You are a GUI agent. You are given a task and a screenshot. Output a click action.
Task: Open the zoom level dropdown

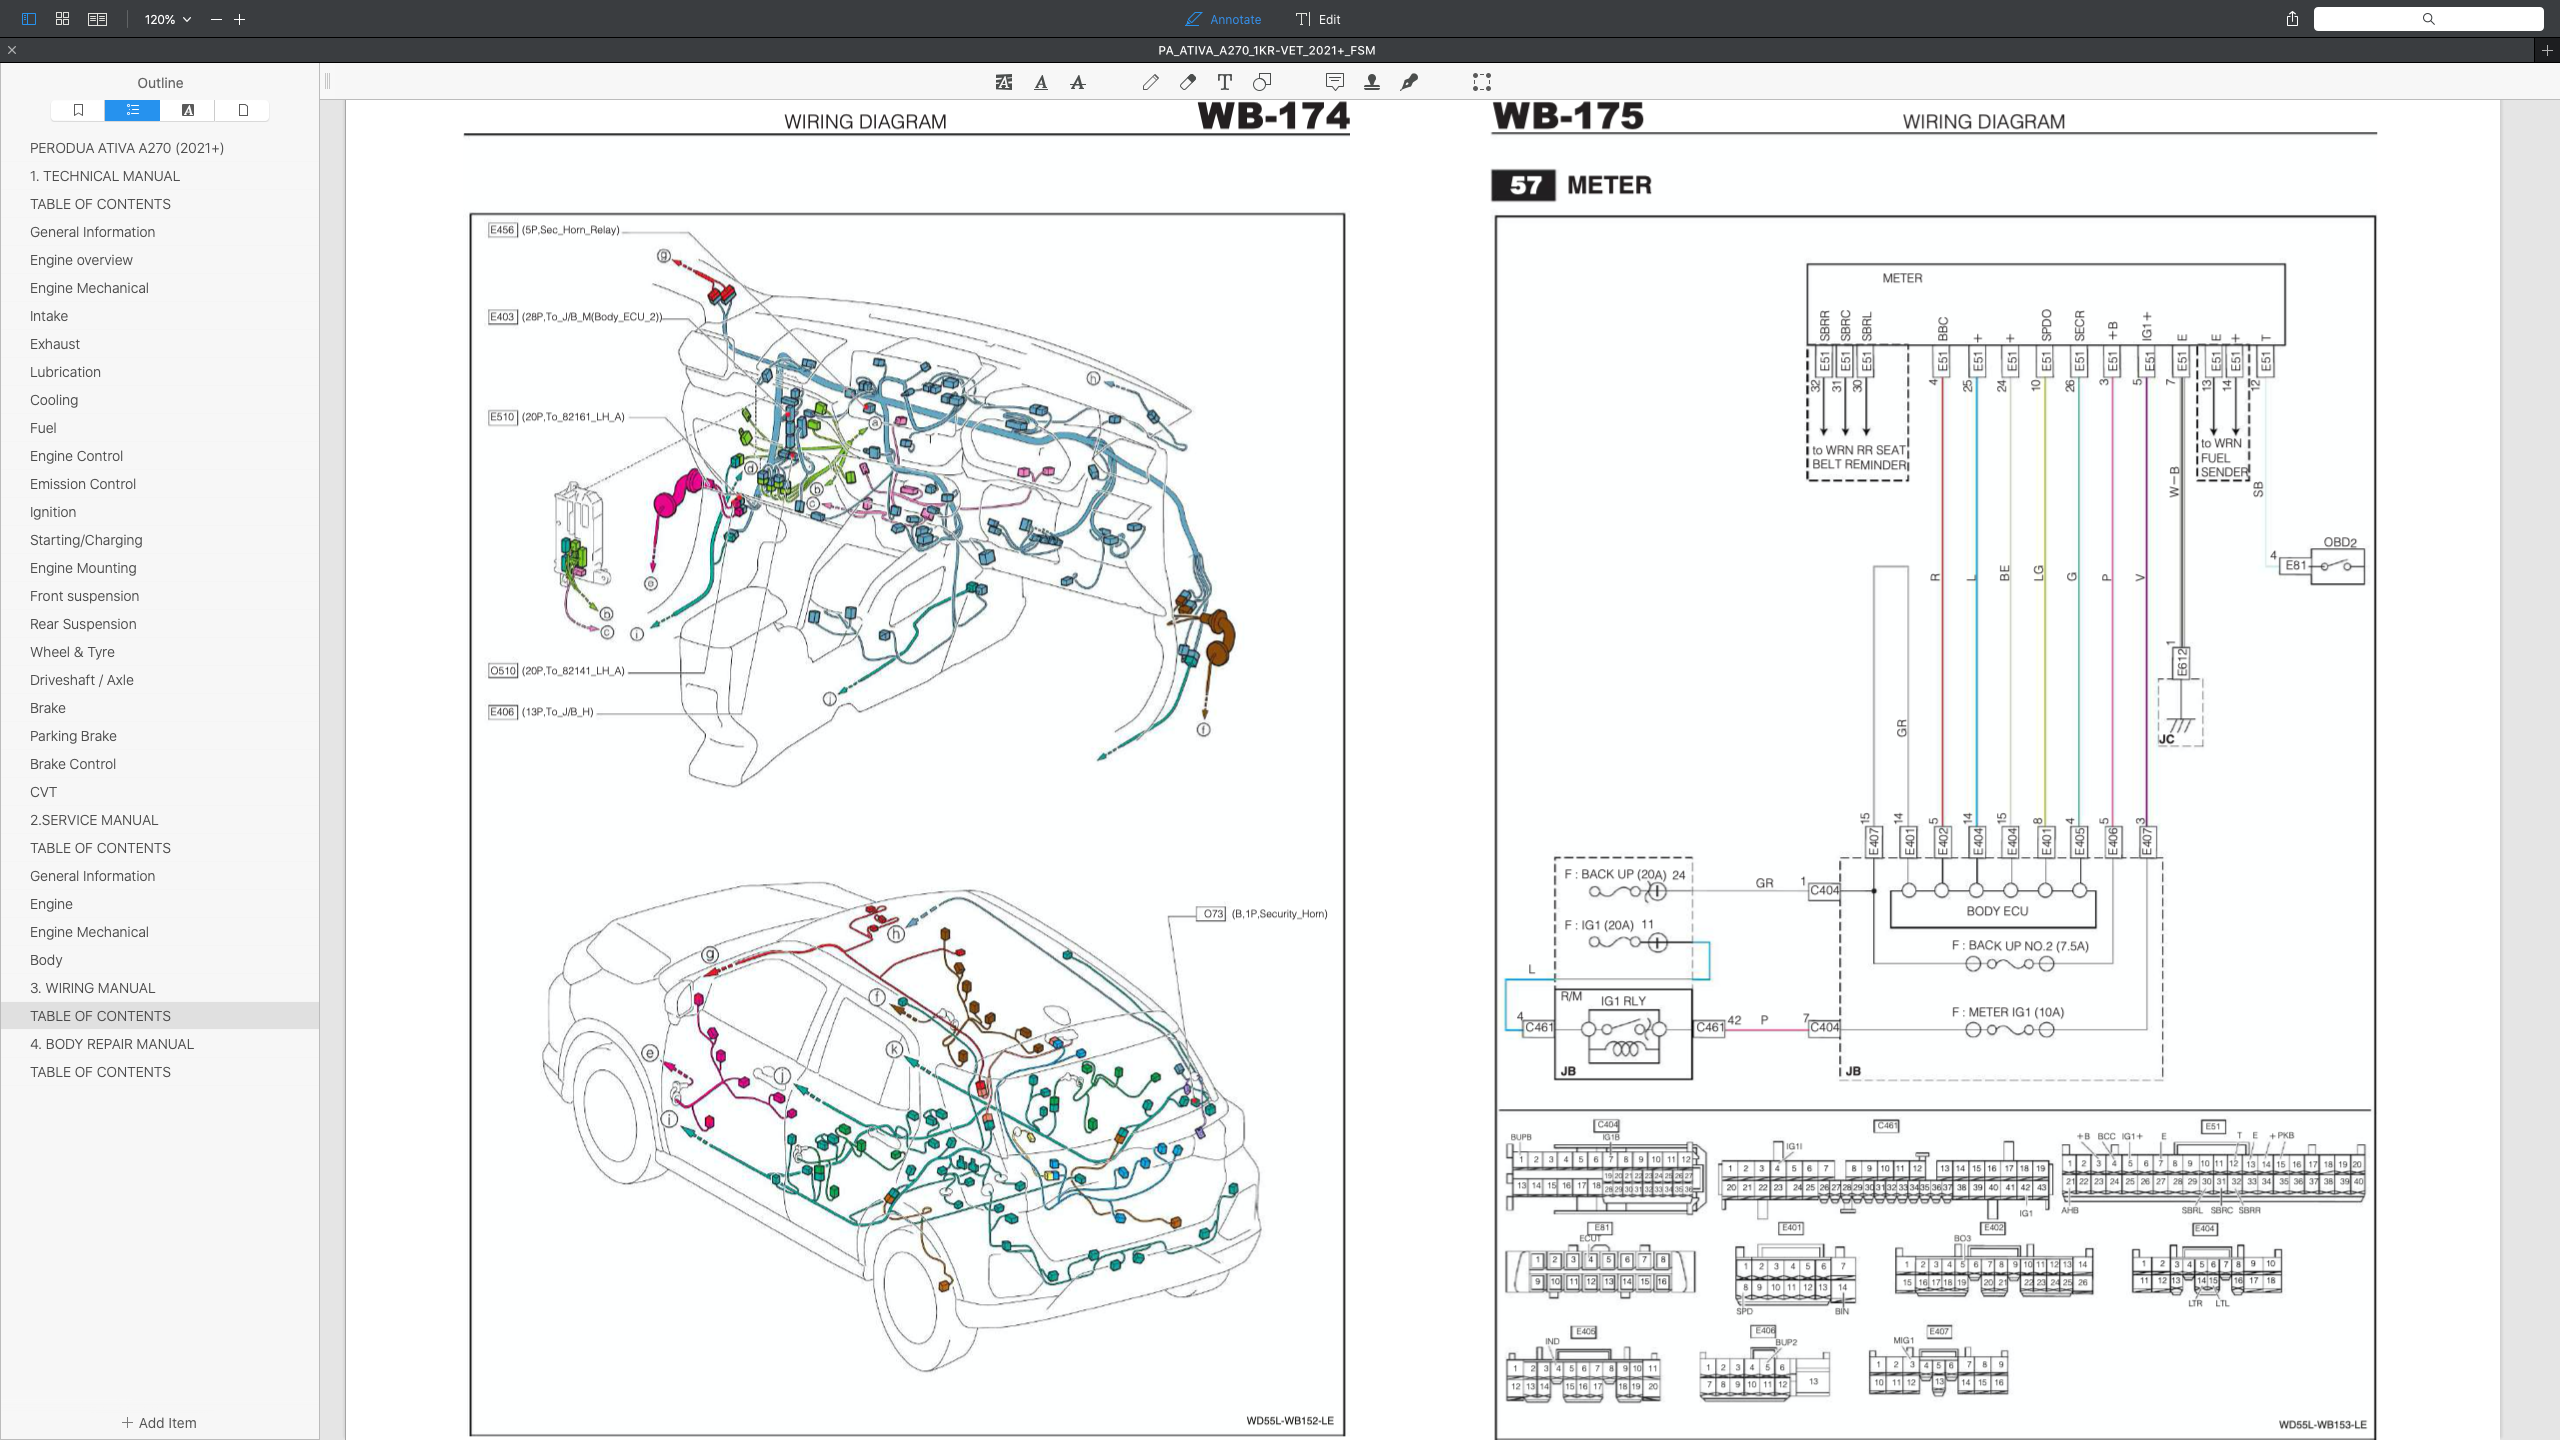pyautogui.click(x=162, y=19)
